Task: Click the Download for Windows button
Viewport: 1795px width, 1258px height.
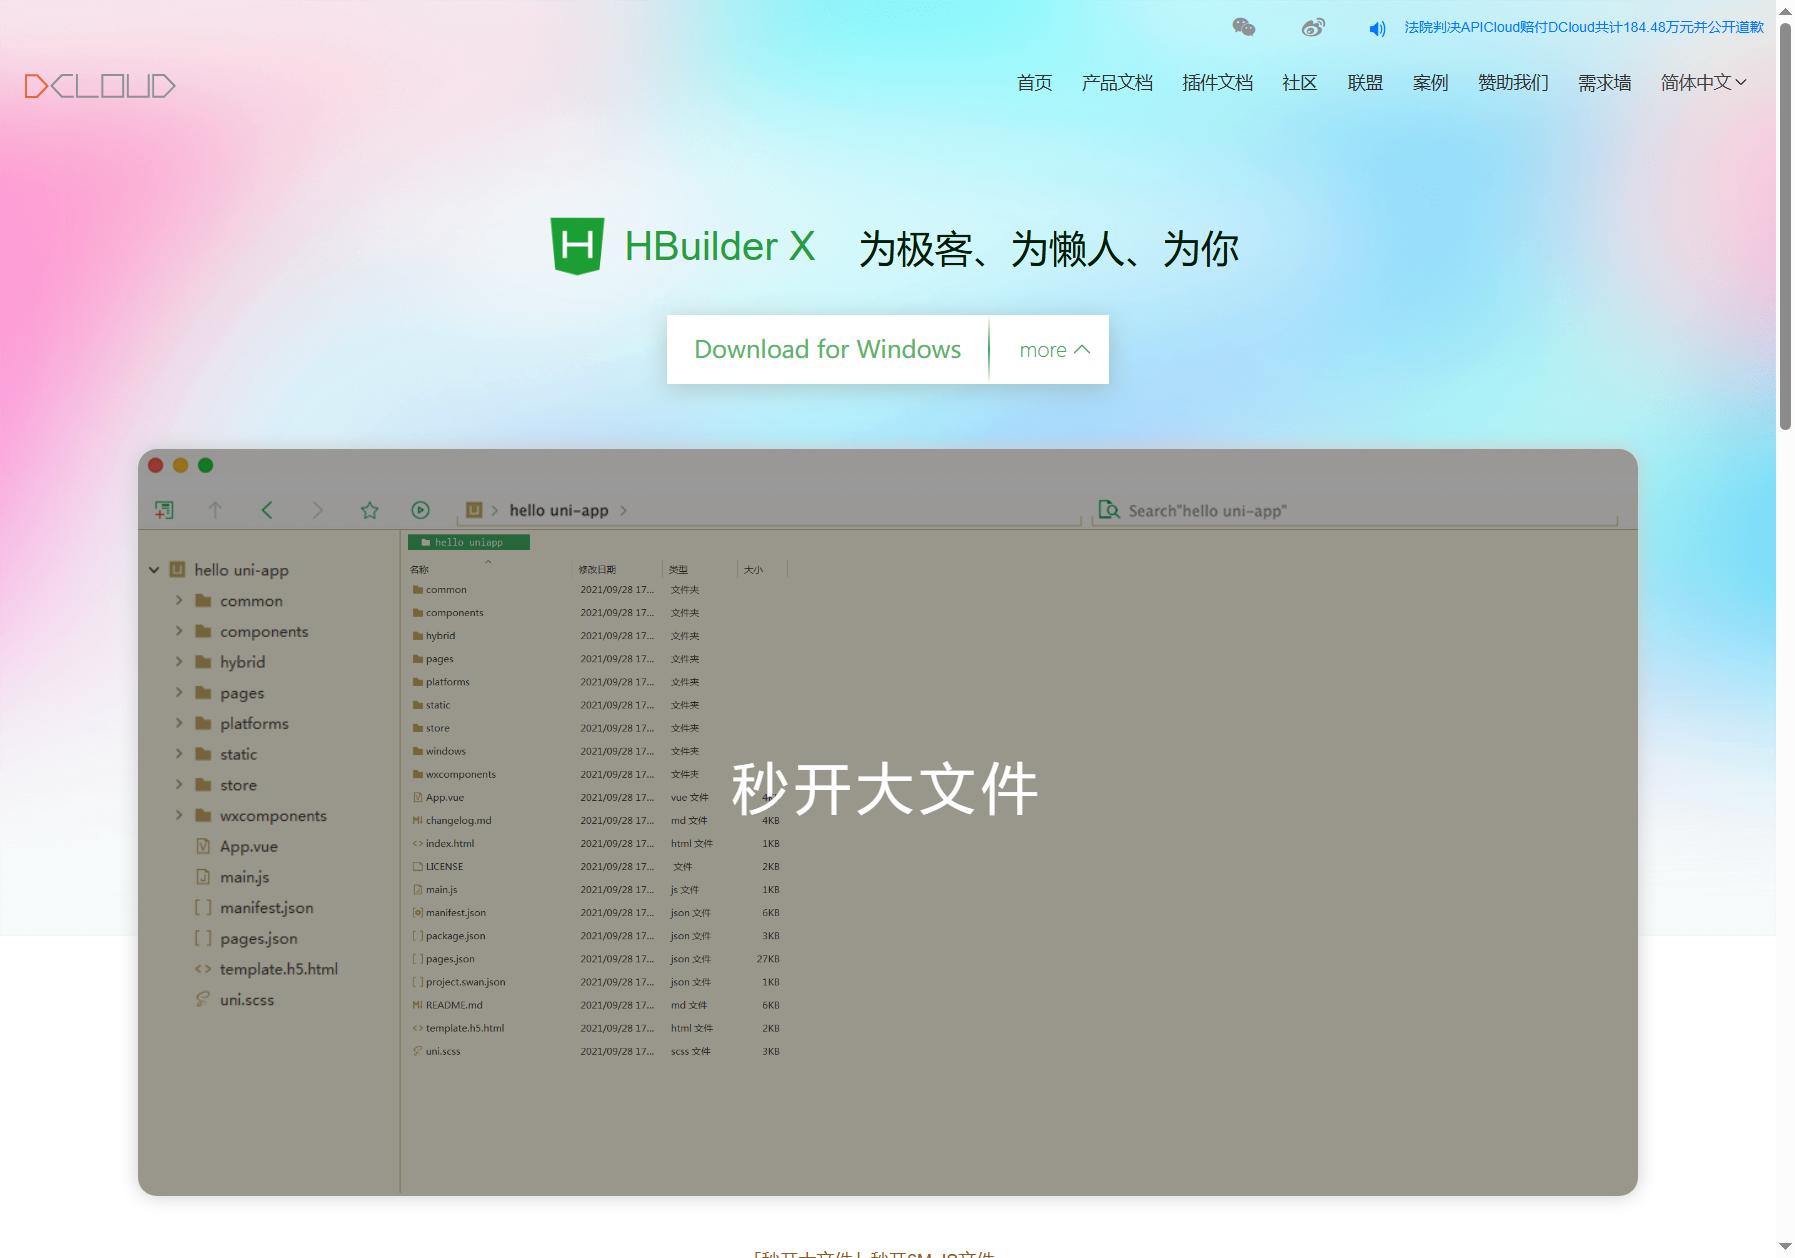Action: [x=827, y=349]
